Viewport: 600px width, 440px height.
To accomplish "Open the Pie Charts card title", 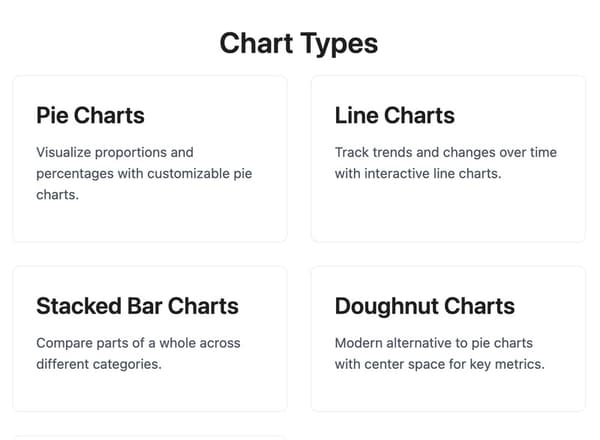I will pos(90,115).
